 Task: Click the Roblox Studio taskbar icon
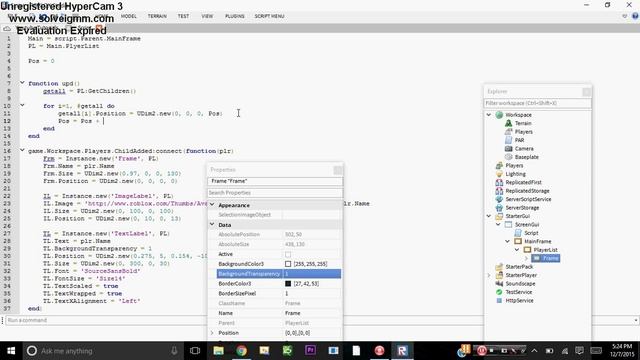click(402, 351)
